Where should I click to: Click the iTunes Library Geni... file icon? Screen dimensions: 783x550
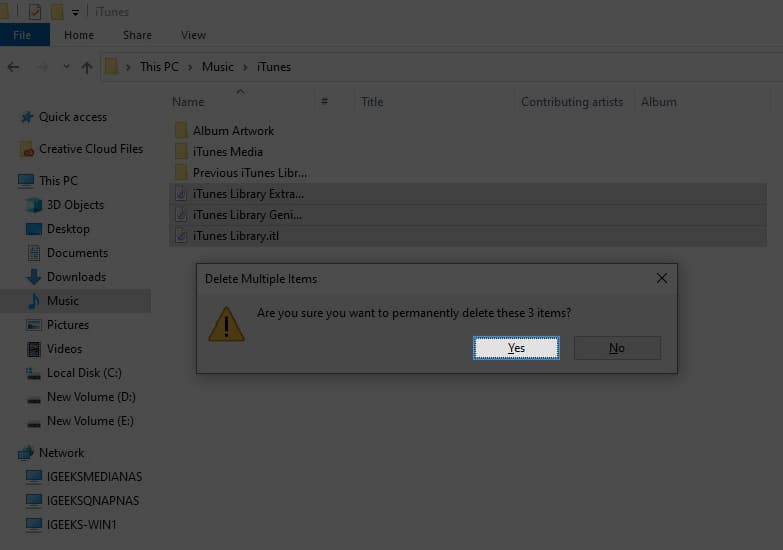click(181, 215)
